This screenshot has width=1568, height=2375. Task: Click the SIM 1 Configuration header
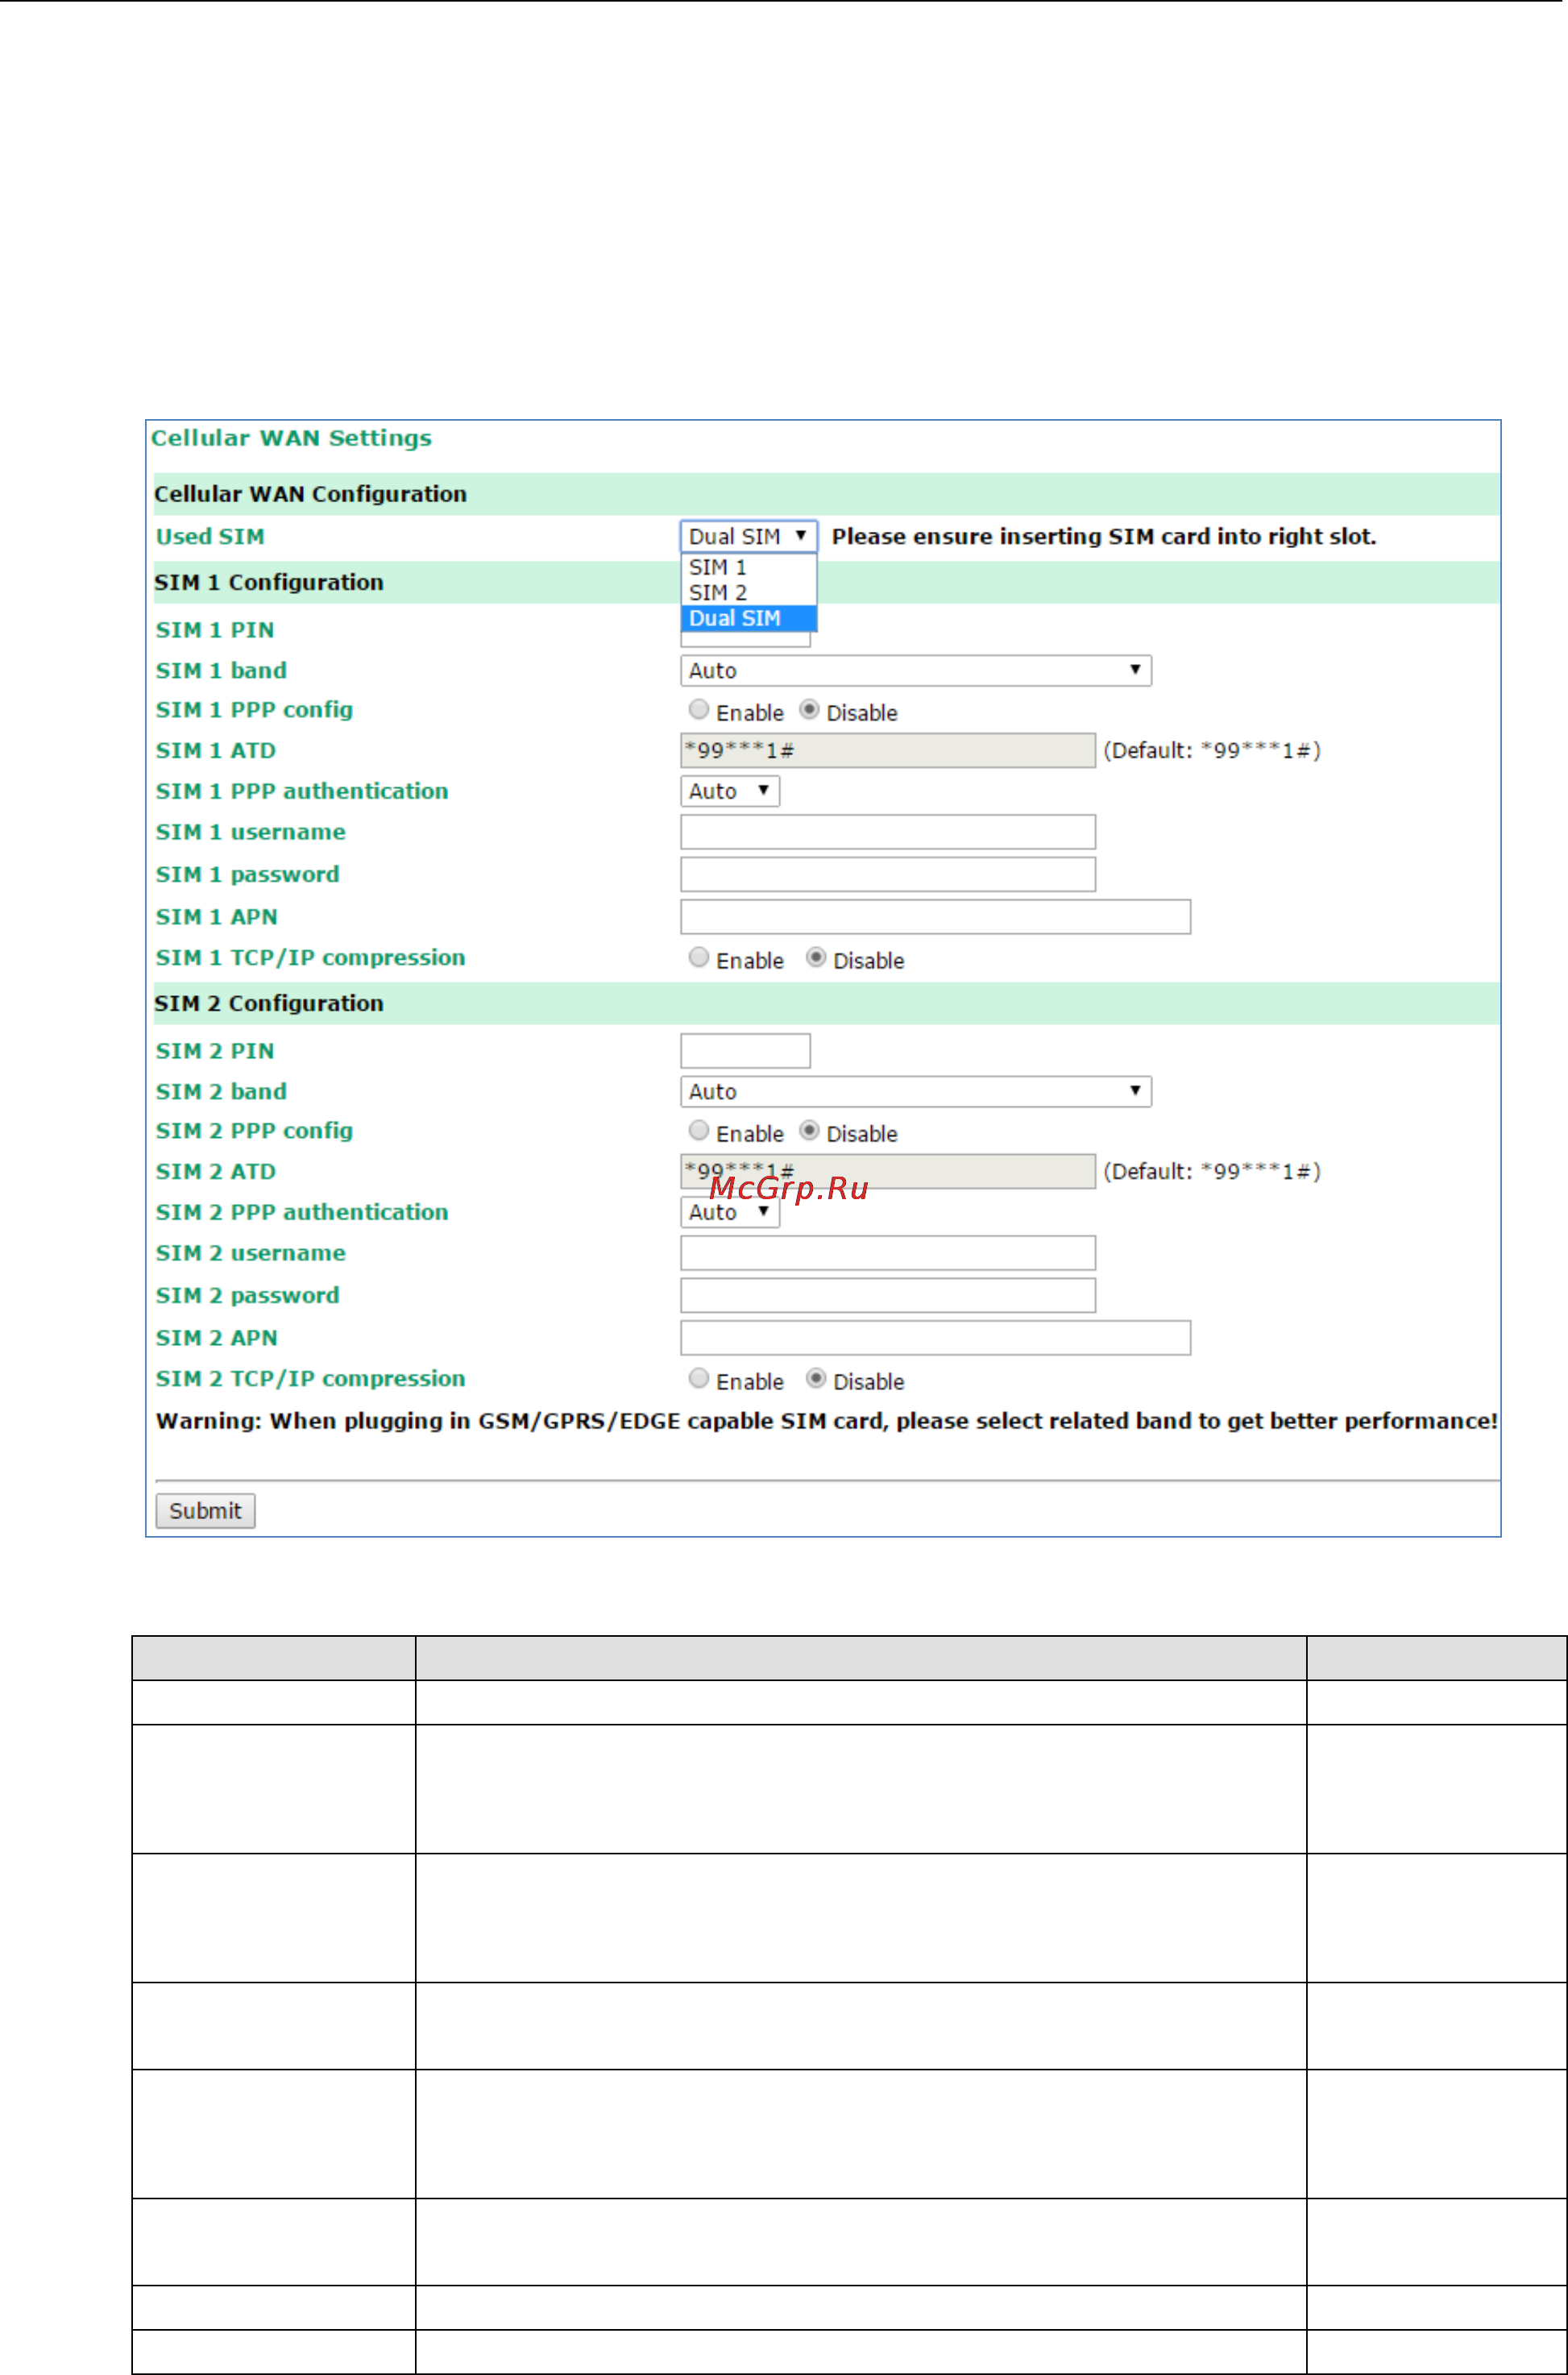tap(269, 582)
